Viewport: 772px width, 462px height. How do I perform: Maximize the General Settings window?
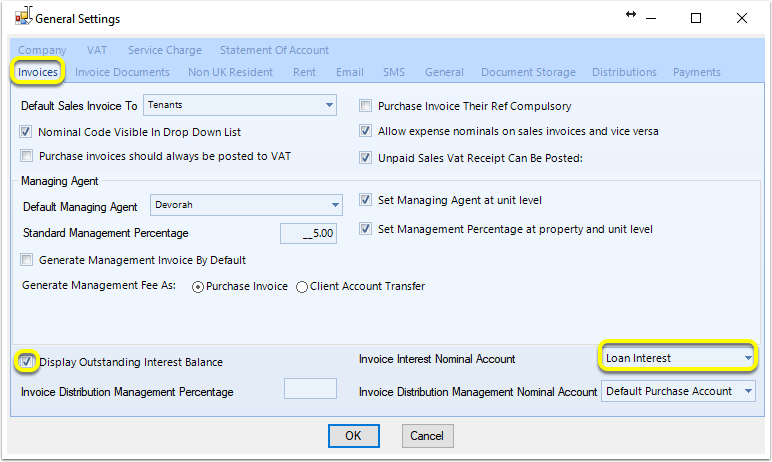(x=696, y=18)
